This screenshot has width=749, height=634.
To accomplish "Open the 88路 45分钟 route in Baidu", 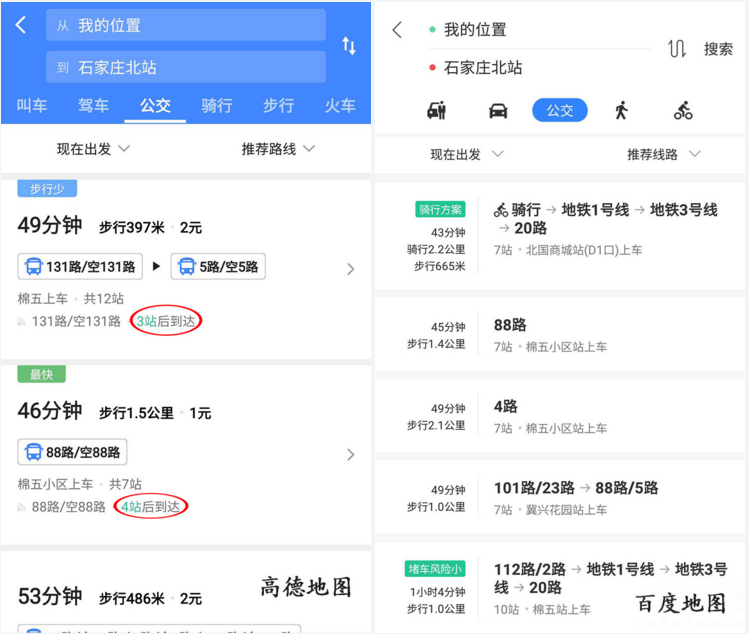I will (560, 335).
